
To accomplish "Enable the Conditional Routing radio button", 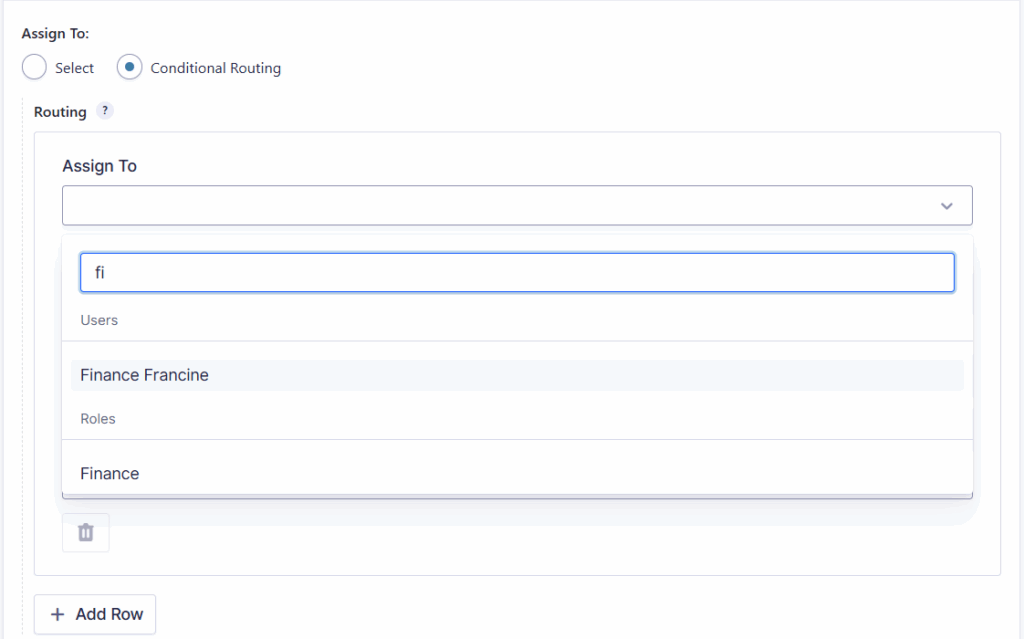I will 130,68.
